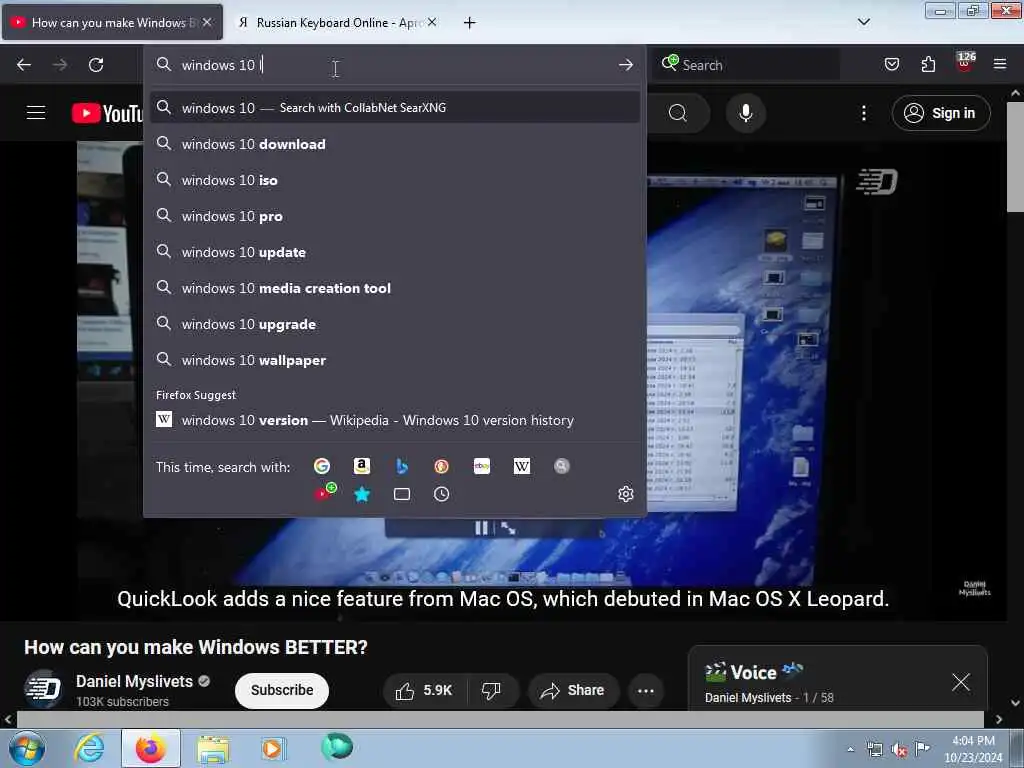Open a new tab
Screen dimensions: 1024x768
(x=469, y=23)
